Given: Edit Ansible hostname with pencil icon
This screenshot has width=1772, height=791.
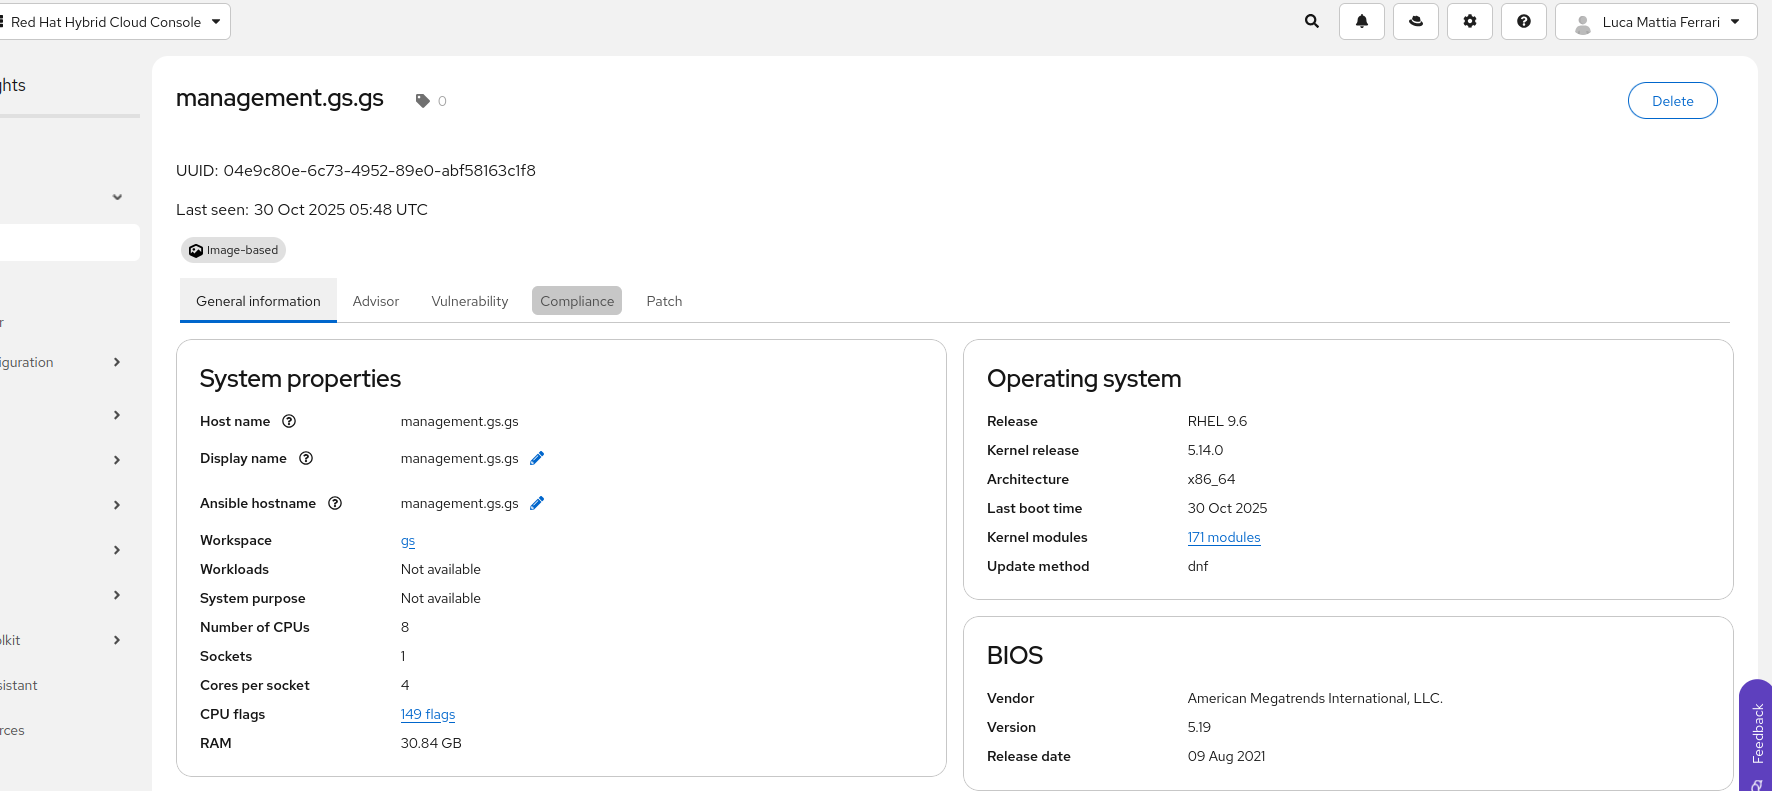Looking at the screenshot, I should coord(537,503).
